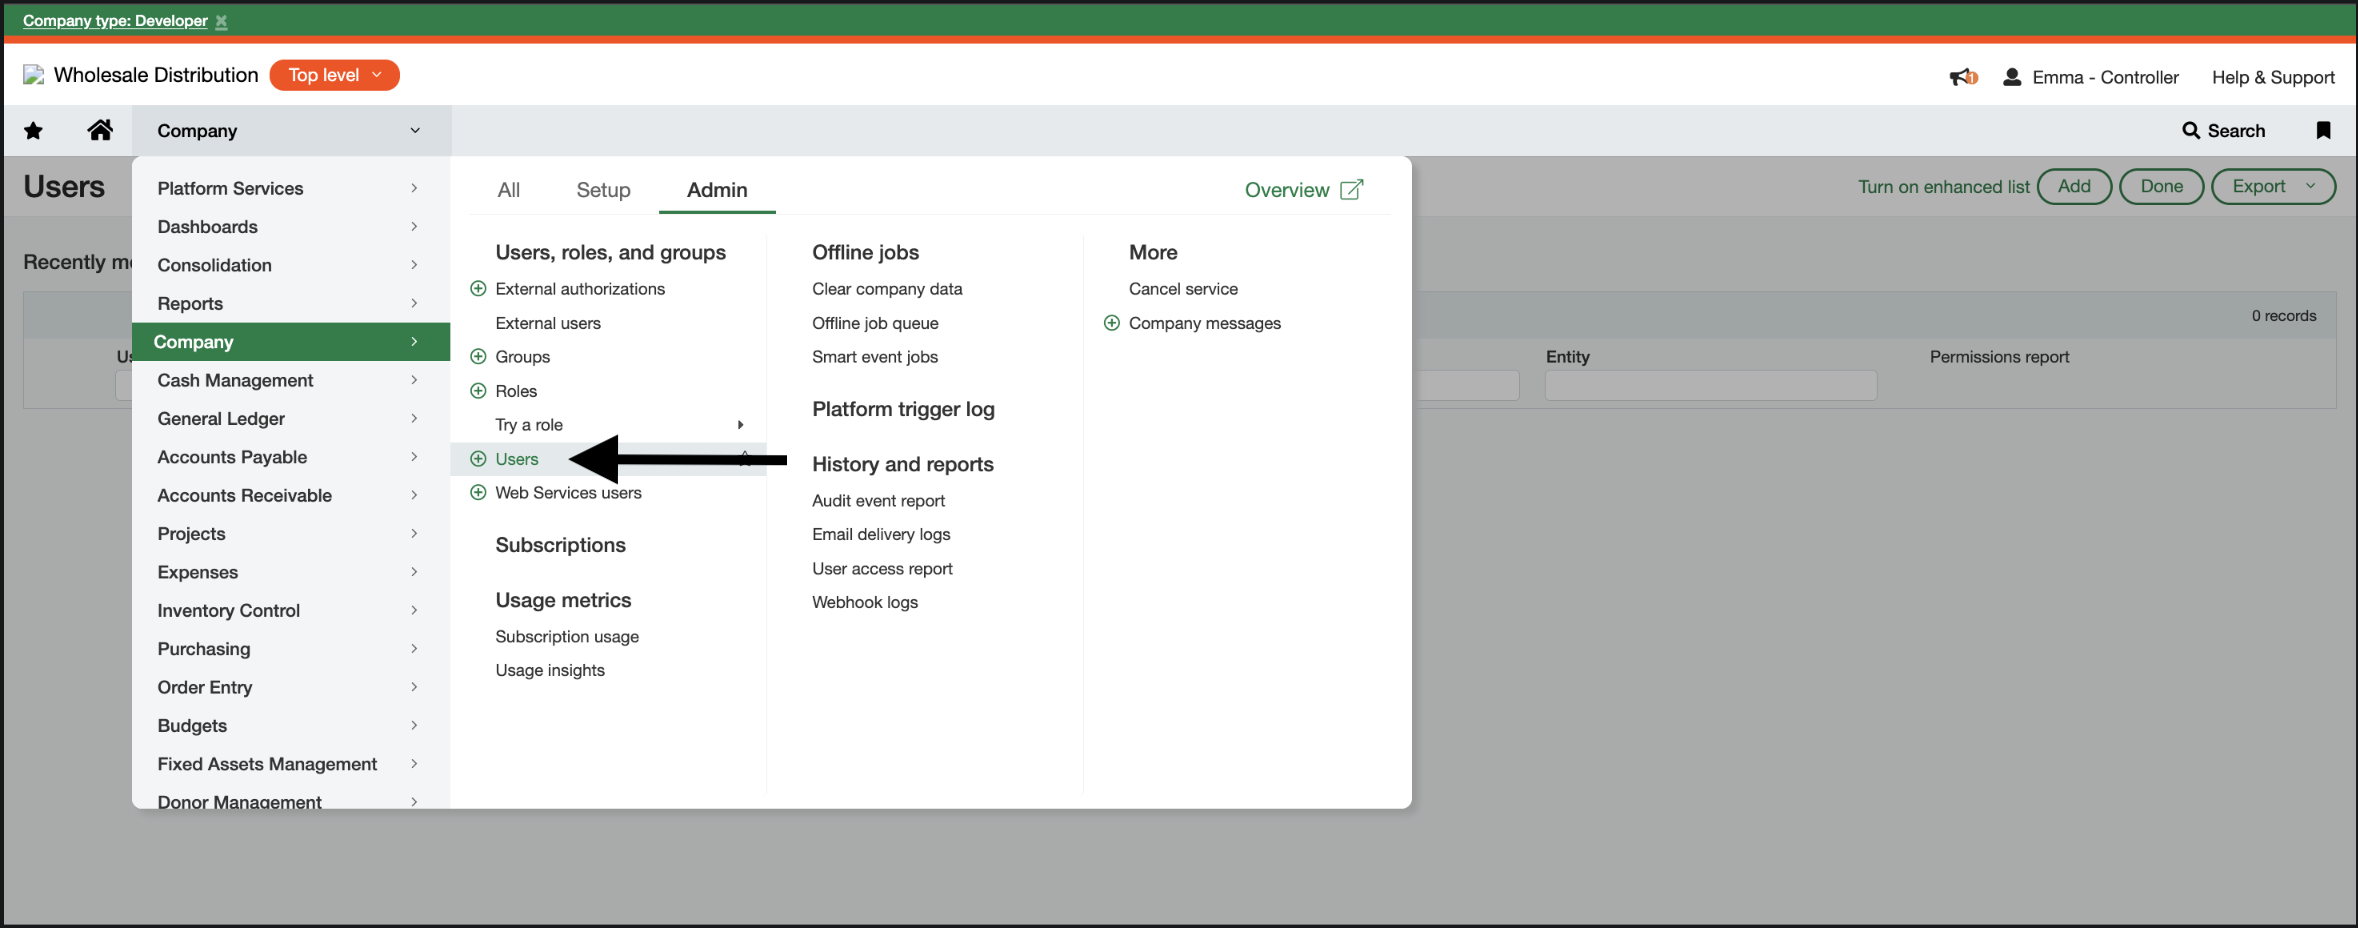The image size is (2358, 928).
Task: Open the notifications megaphone icon
Action: coord(1962,76)
